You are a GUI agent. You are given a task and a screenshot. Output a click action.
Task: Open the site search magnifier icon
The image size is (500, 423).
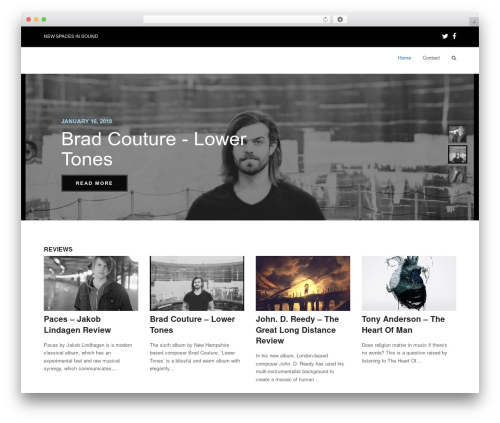454,58
